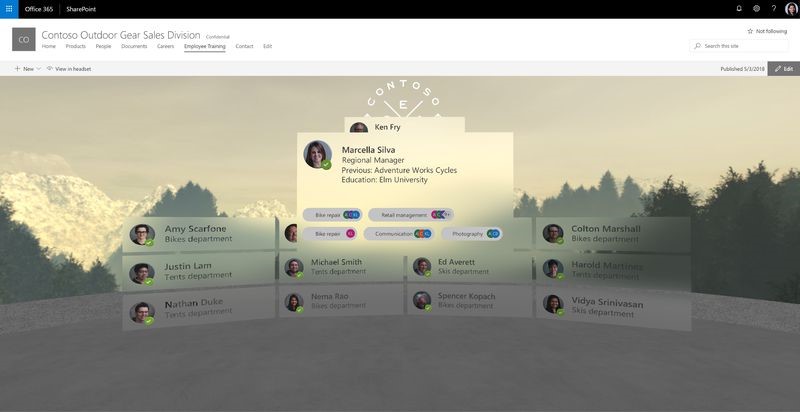The height and width of the screenshot is (412, 800).
Task: Click the Ken Fry card
Action: [404, 125]
